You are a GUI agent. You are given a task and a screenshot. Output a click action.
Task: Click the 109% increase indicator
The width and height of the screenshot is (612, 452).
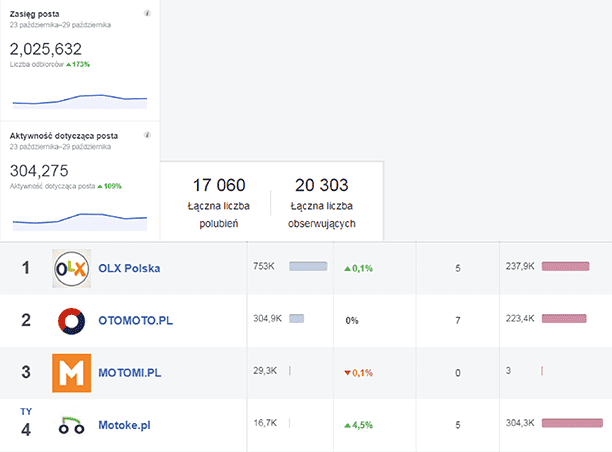110,186
